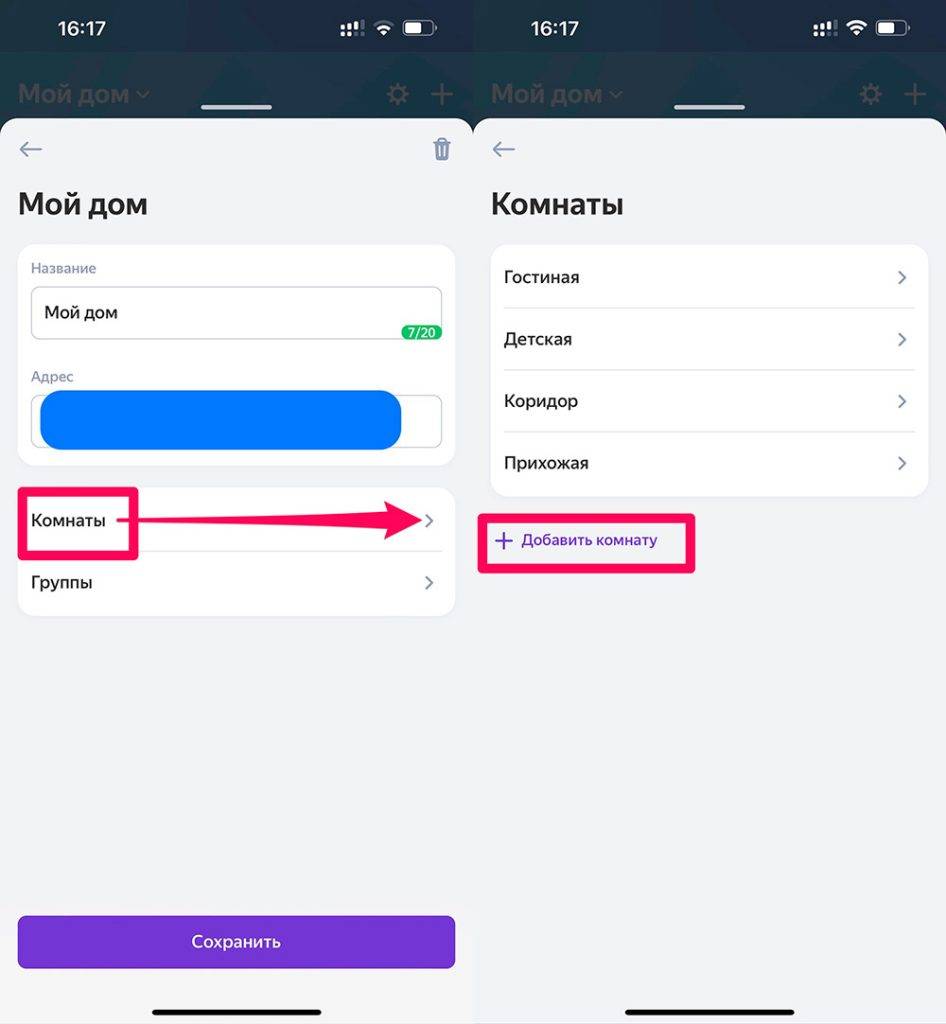This screenshot has height=1024, width=946.
Task: Open the Гостиная room
Action: (708, 277)
